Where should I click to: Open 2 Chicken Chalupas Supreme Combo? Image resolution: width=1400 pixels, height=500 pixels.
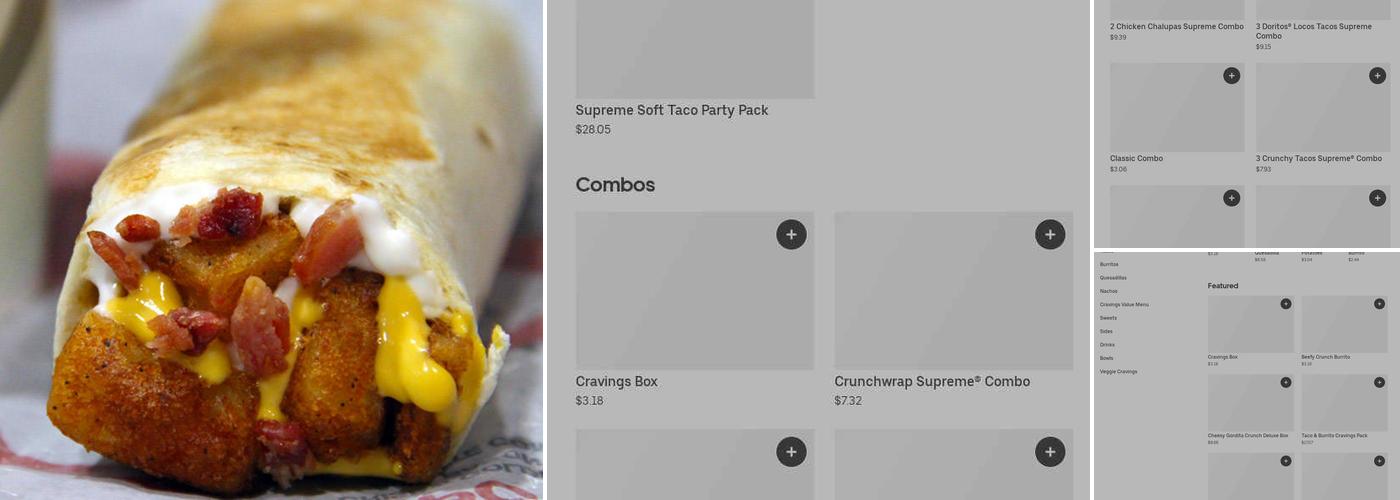pos(1176,26)
